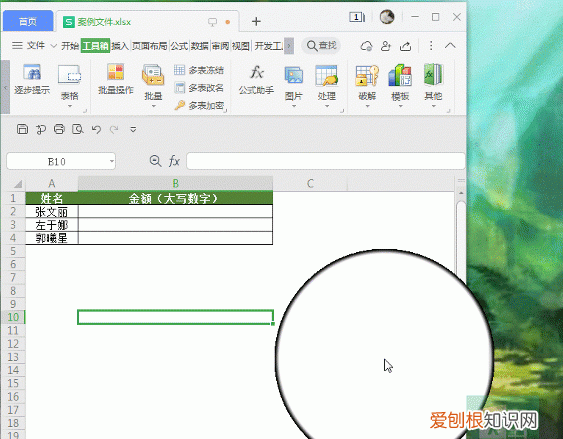Screen dimensions: 563x439
Task: Click the collaboration person icon
Action: point(386,46)
